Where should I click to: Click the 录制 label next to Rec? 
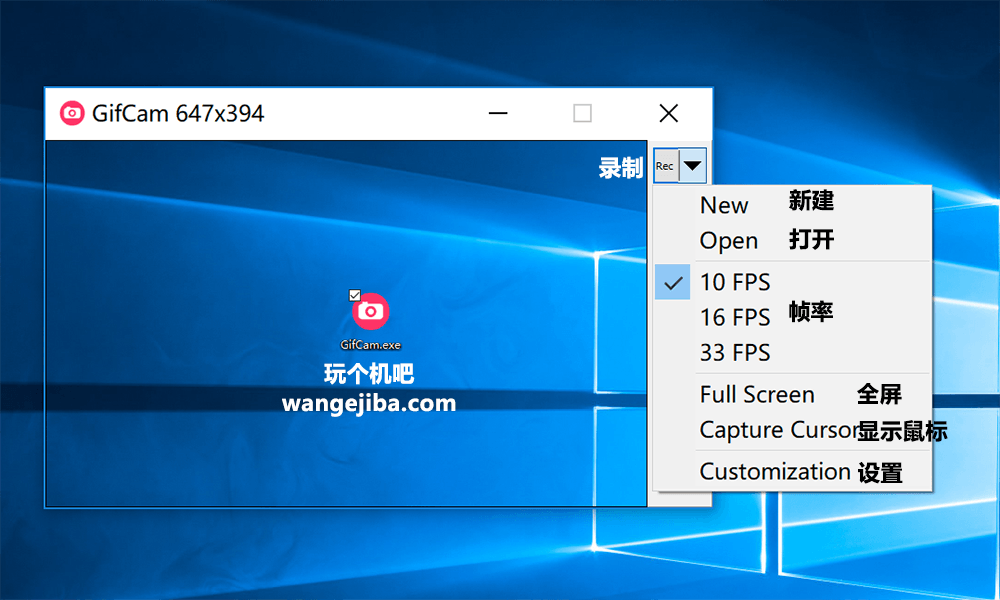coord(620,168)
